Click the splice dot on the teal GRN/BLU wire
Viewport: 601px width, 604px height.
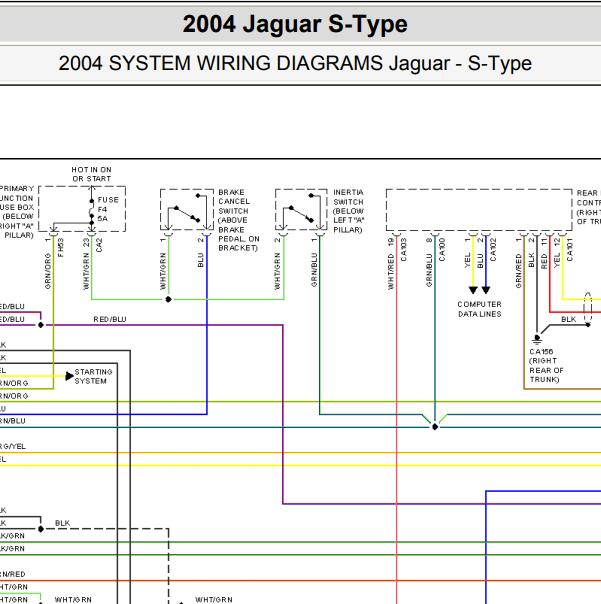pyautogui.click(x=435, y=426)
